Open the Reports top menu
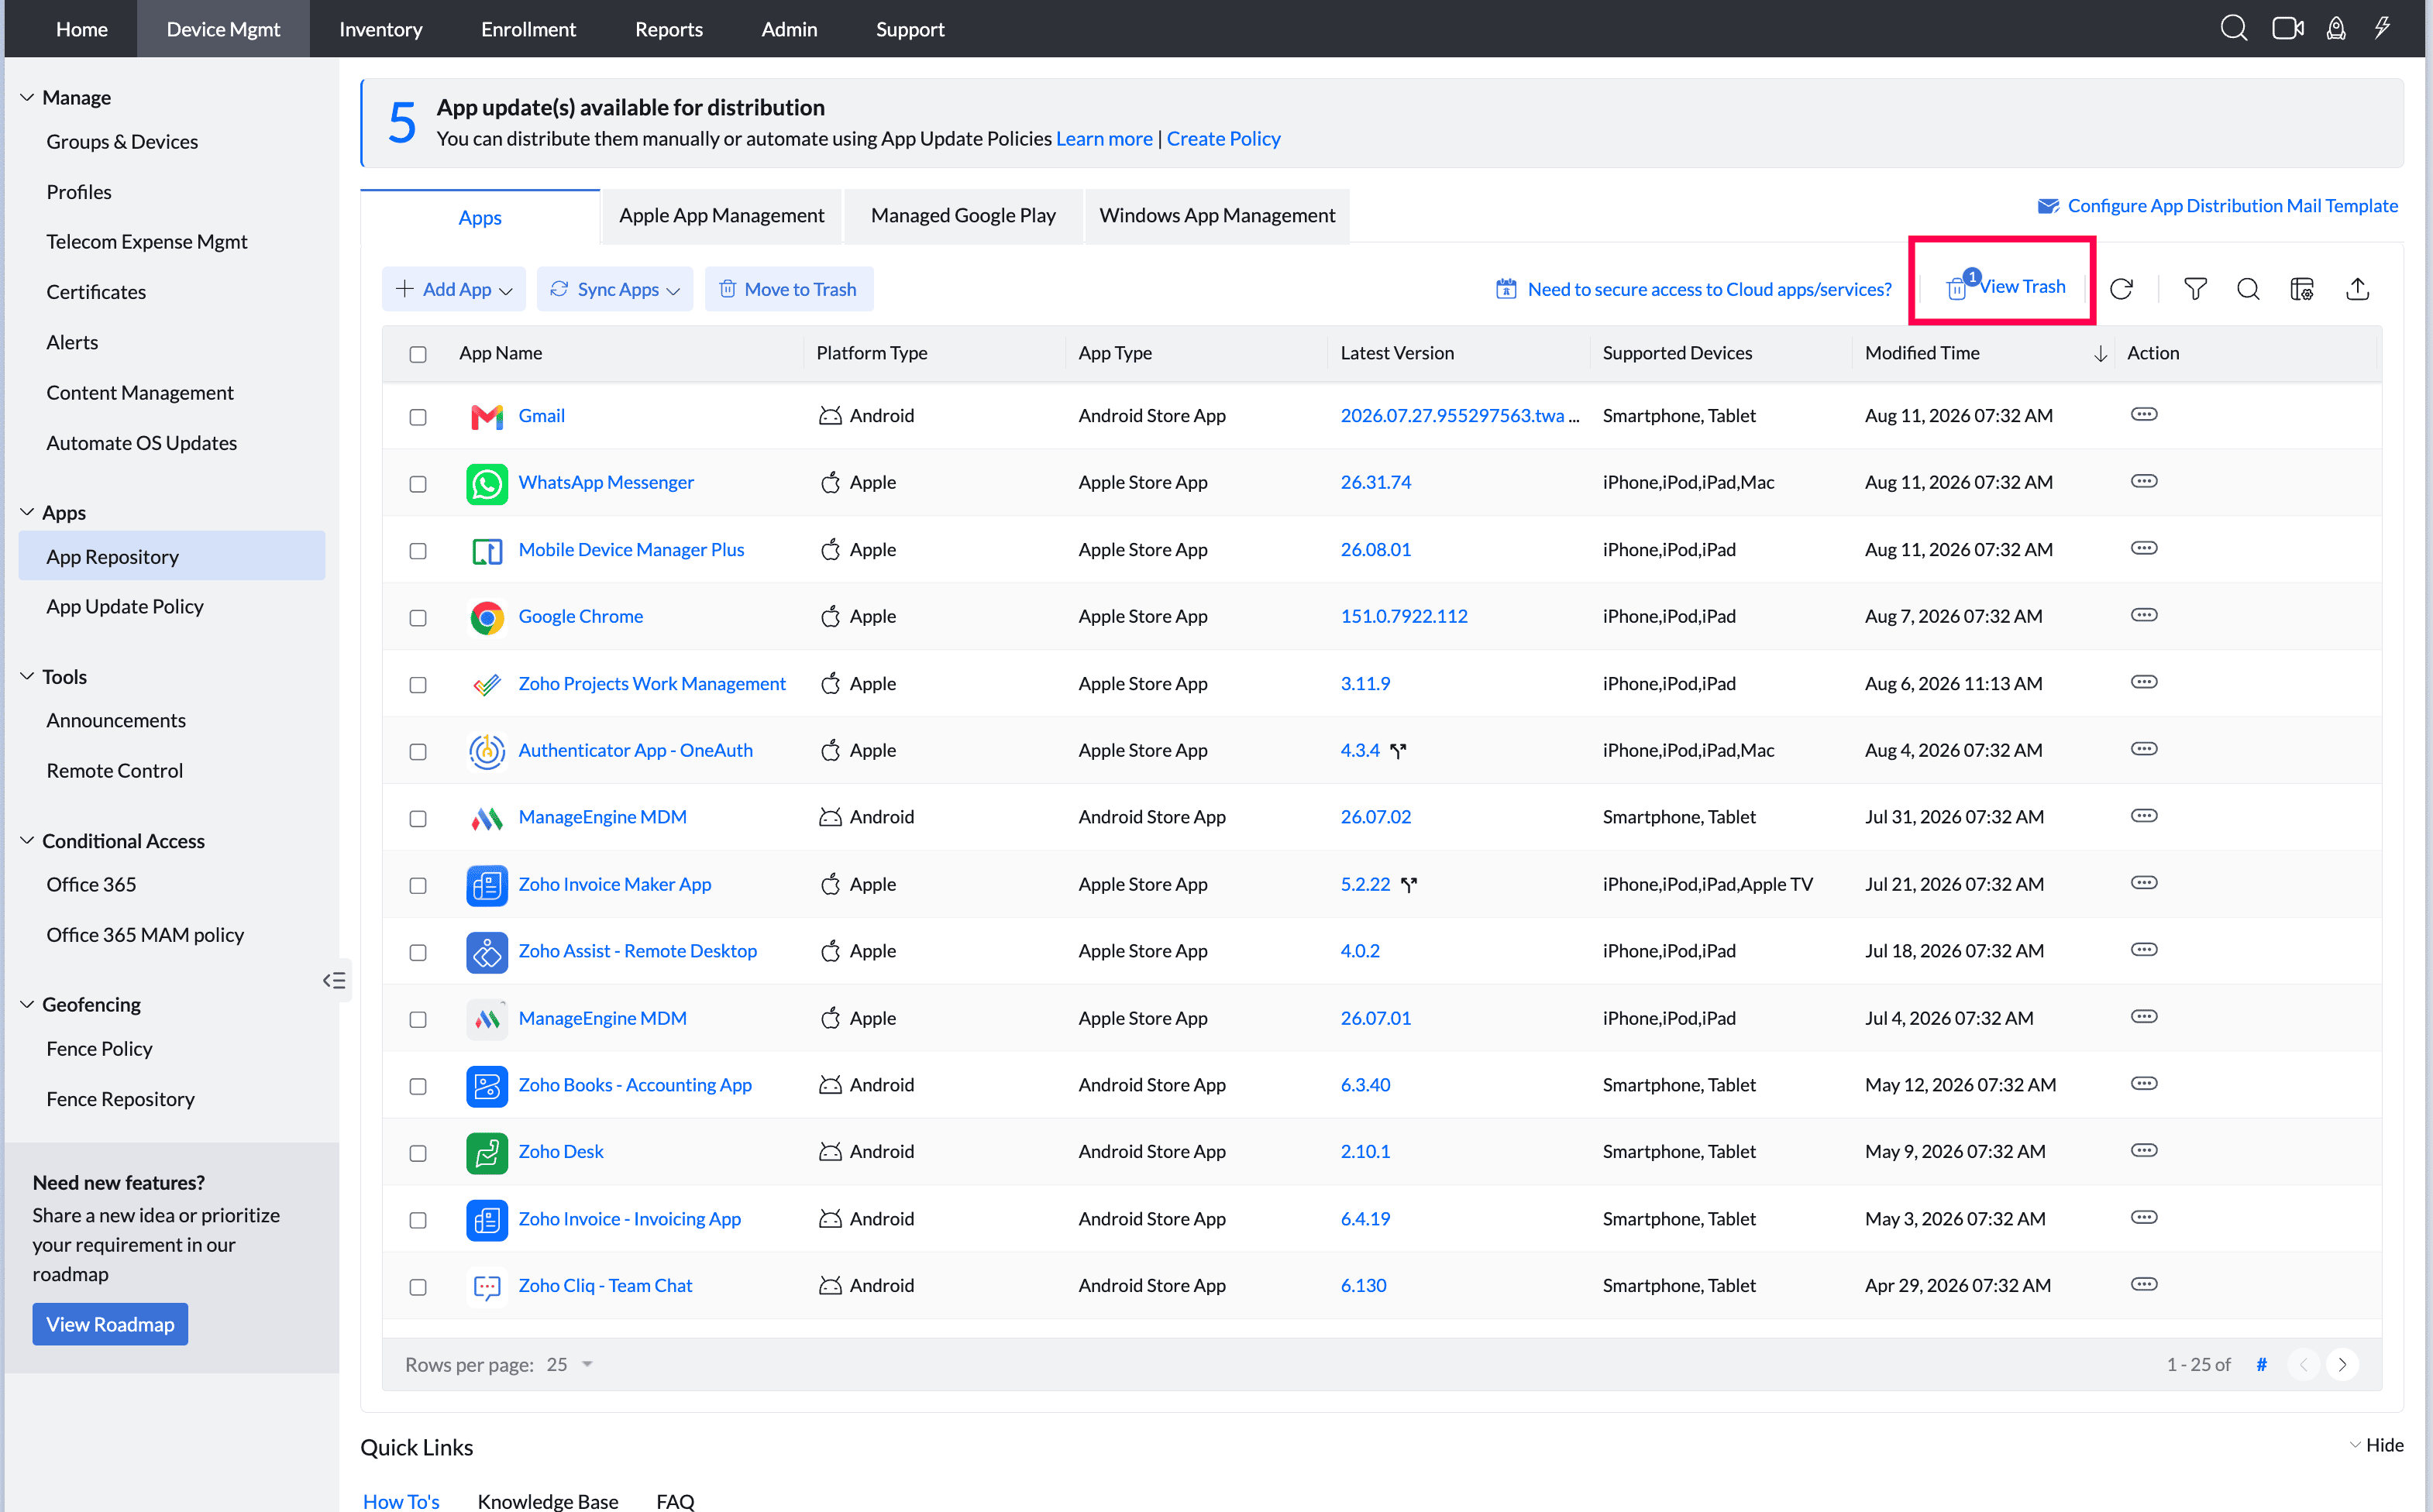Viewport: 2433px width, 1512px height. click(x=668, y=29)
